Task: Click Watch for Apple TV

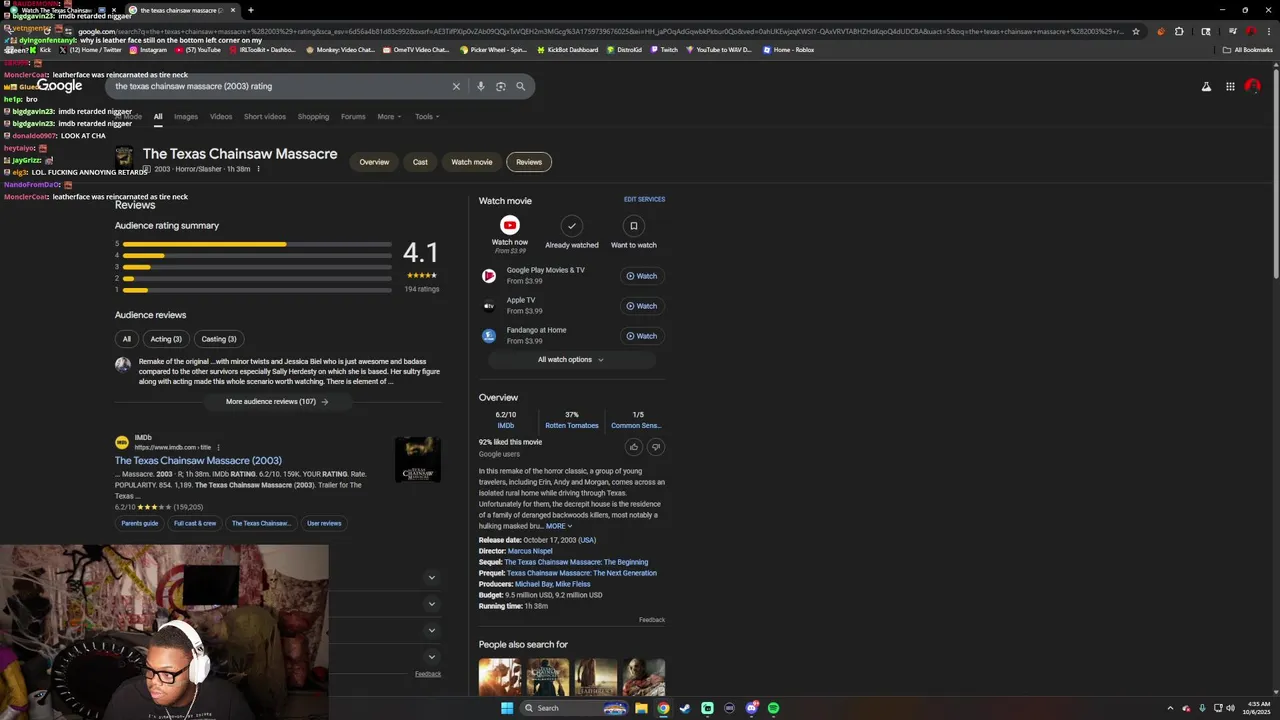Action: [x=642, y=306]
